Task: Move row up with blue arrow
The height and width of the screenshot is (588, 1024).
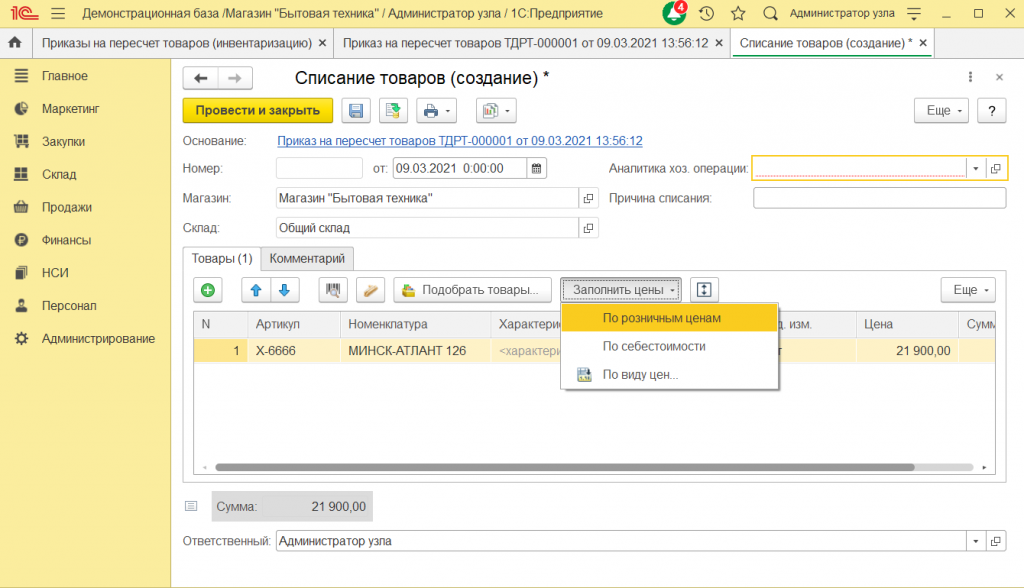Action: point(256,290)
